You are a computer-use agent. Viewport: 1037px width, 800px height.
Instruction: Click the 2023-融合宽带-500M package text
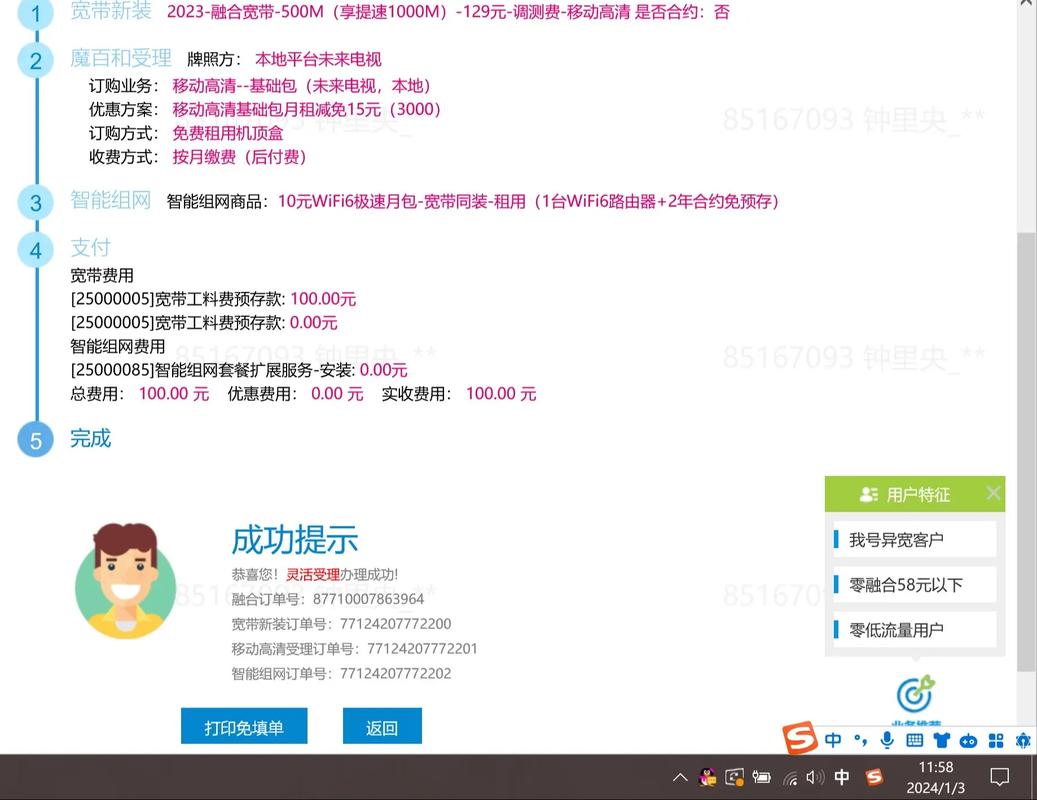point(448,11)
